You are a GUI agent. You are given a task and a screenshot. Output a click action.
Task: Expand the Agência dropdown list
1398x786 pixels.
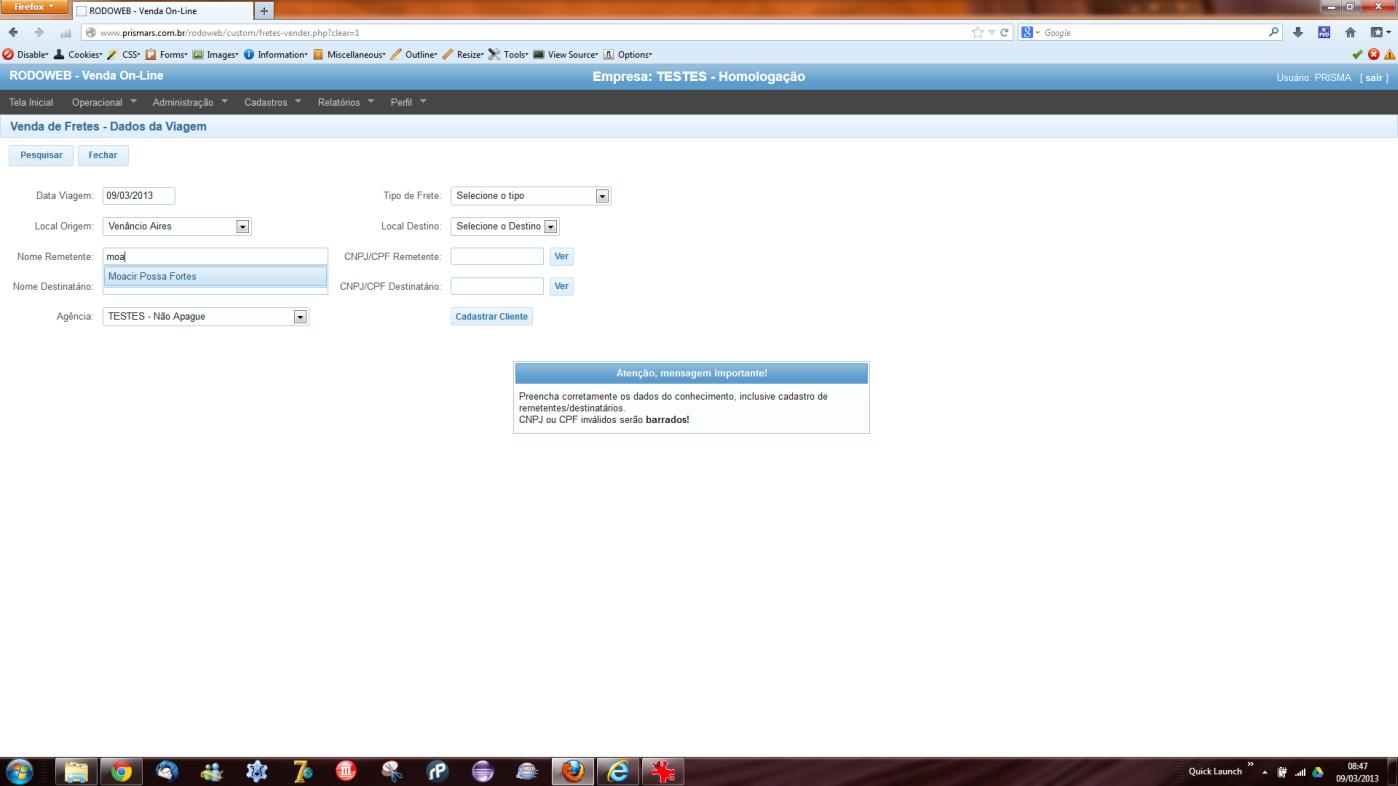click(206, 317)
